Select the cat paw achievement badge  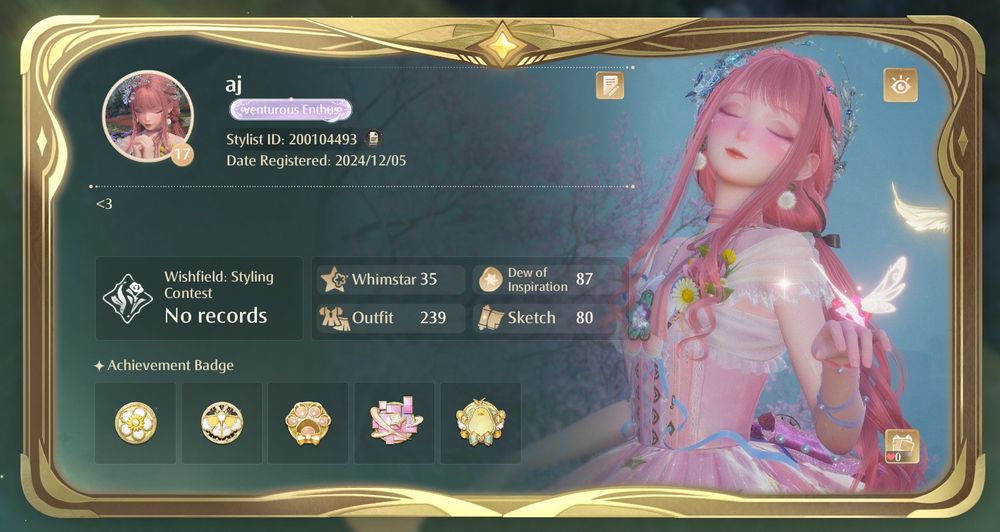(308, 423)
